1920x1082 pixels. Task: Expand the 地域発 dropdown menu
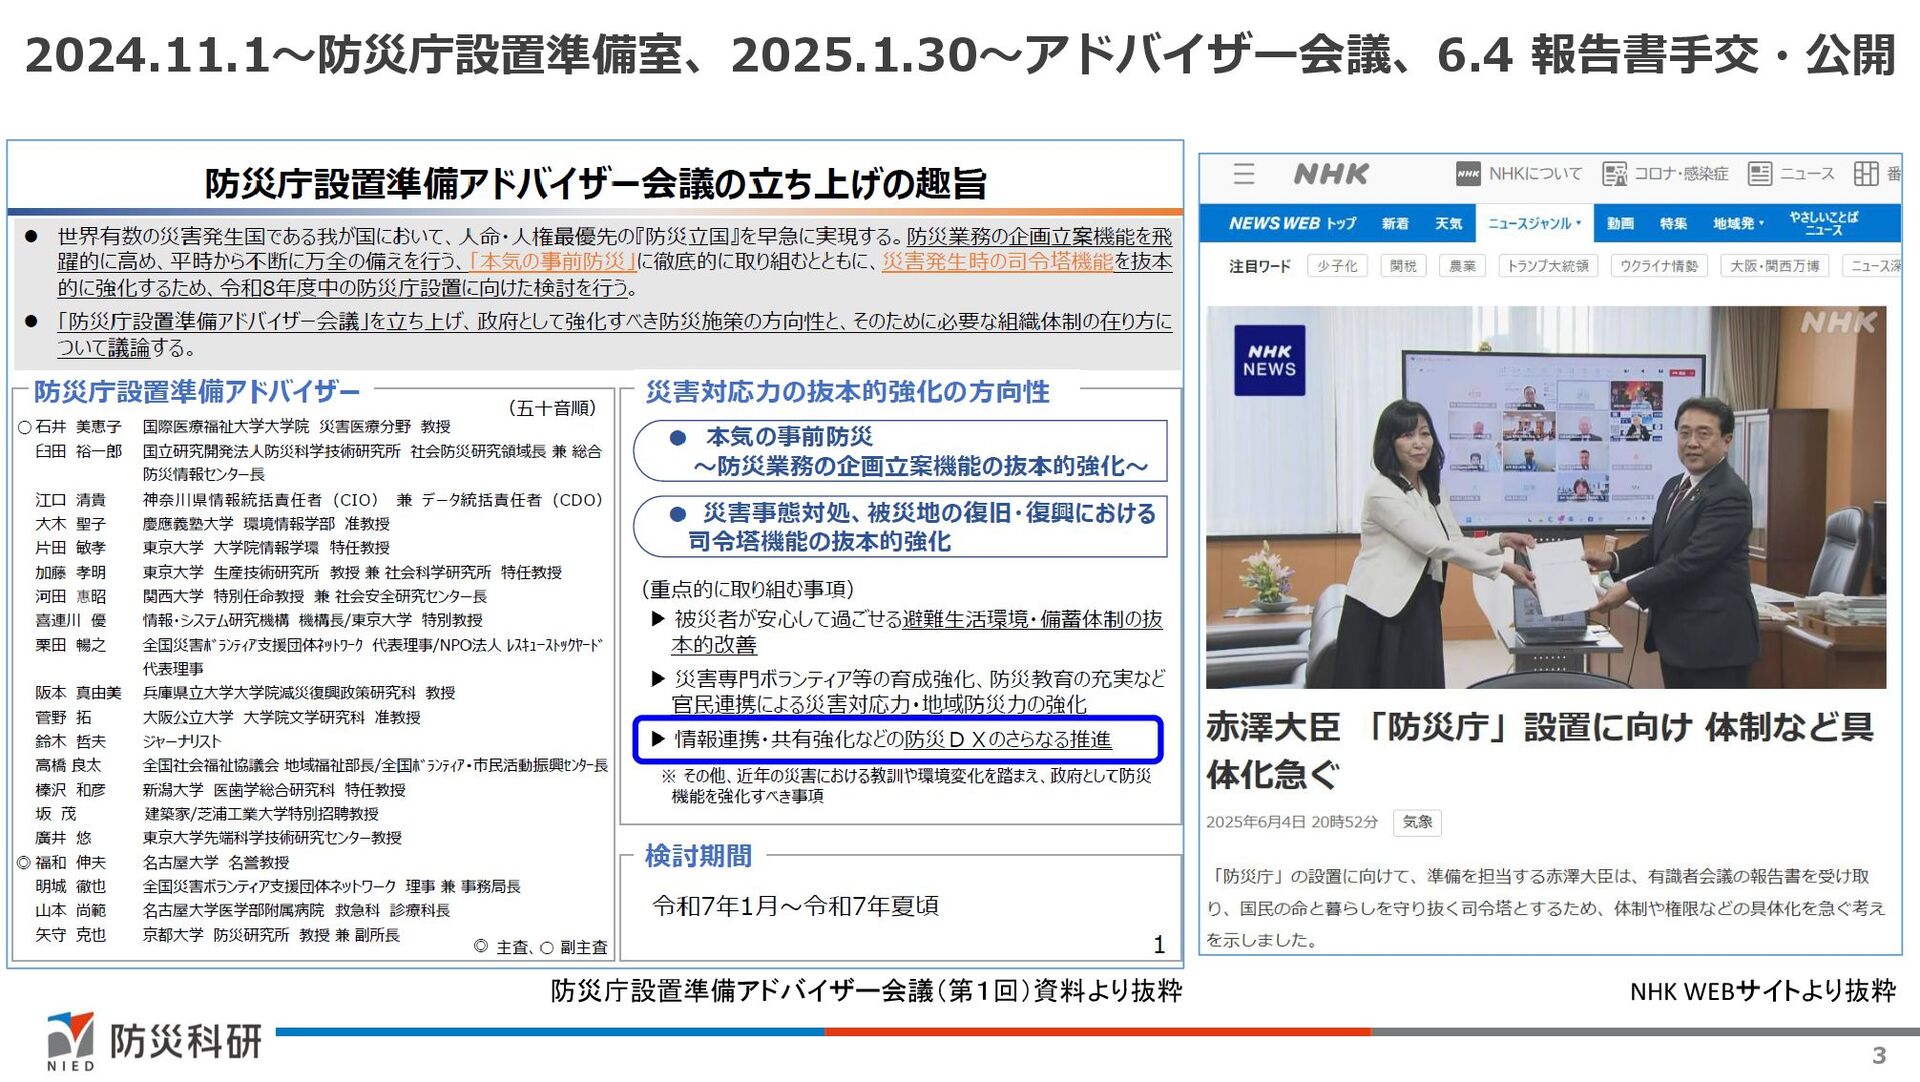tap(1738, 224)
